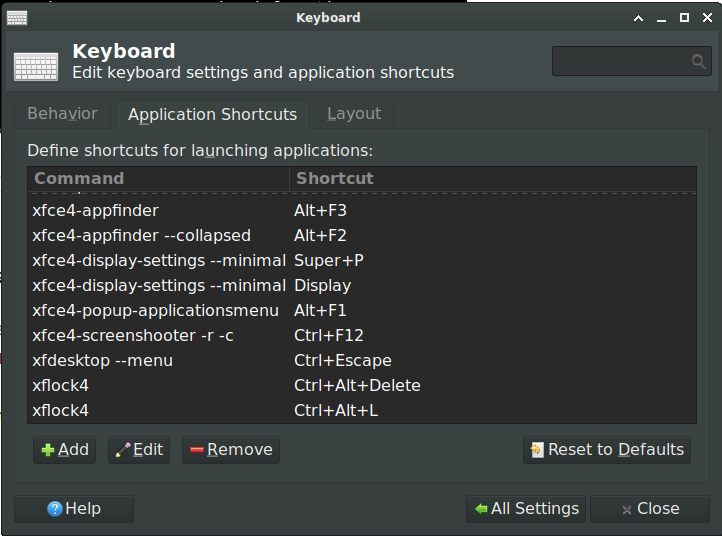
Task: Go back to All Settings
Action: click(x=526, y=509)
